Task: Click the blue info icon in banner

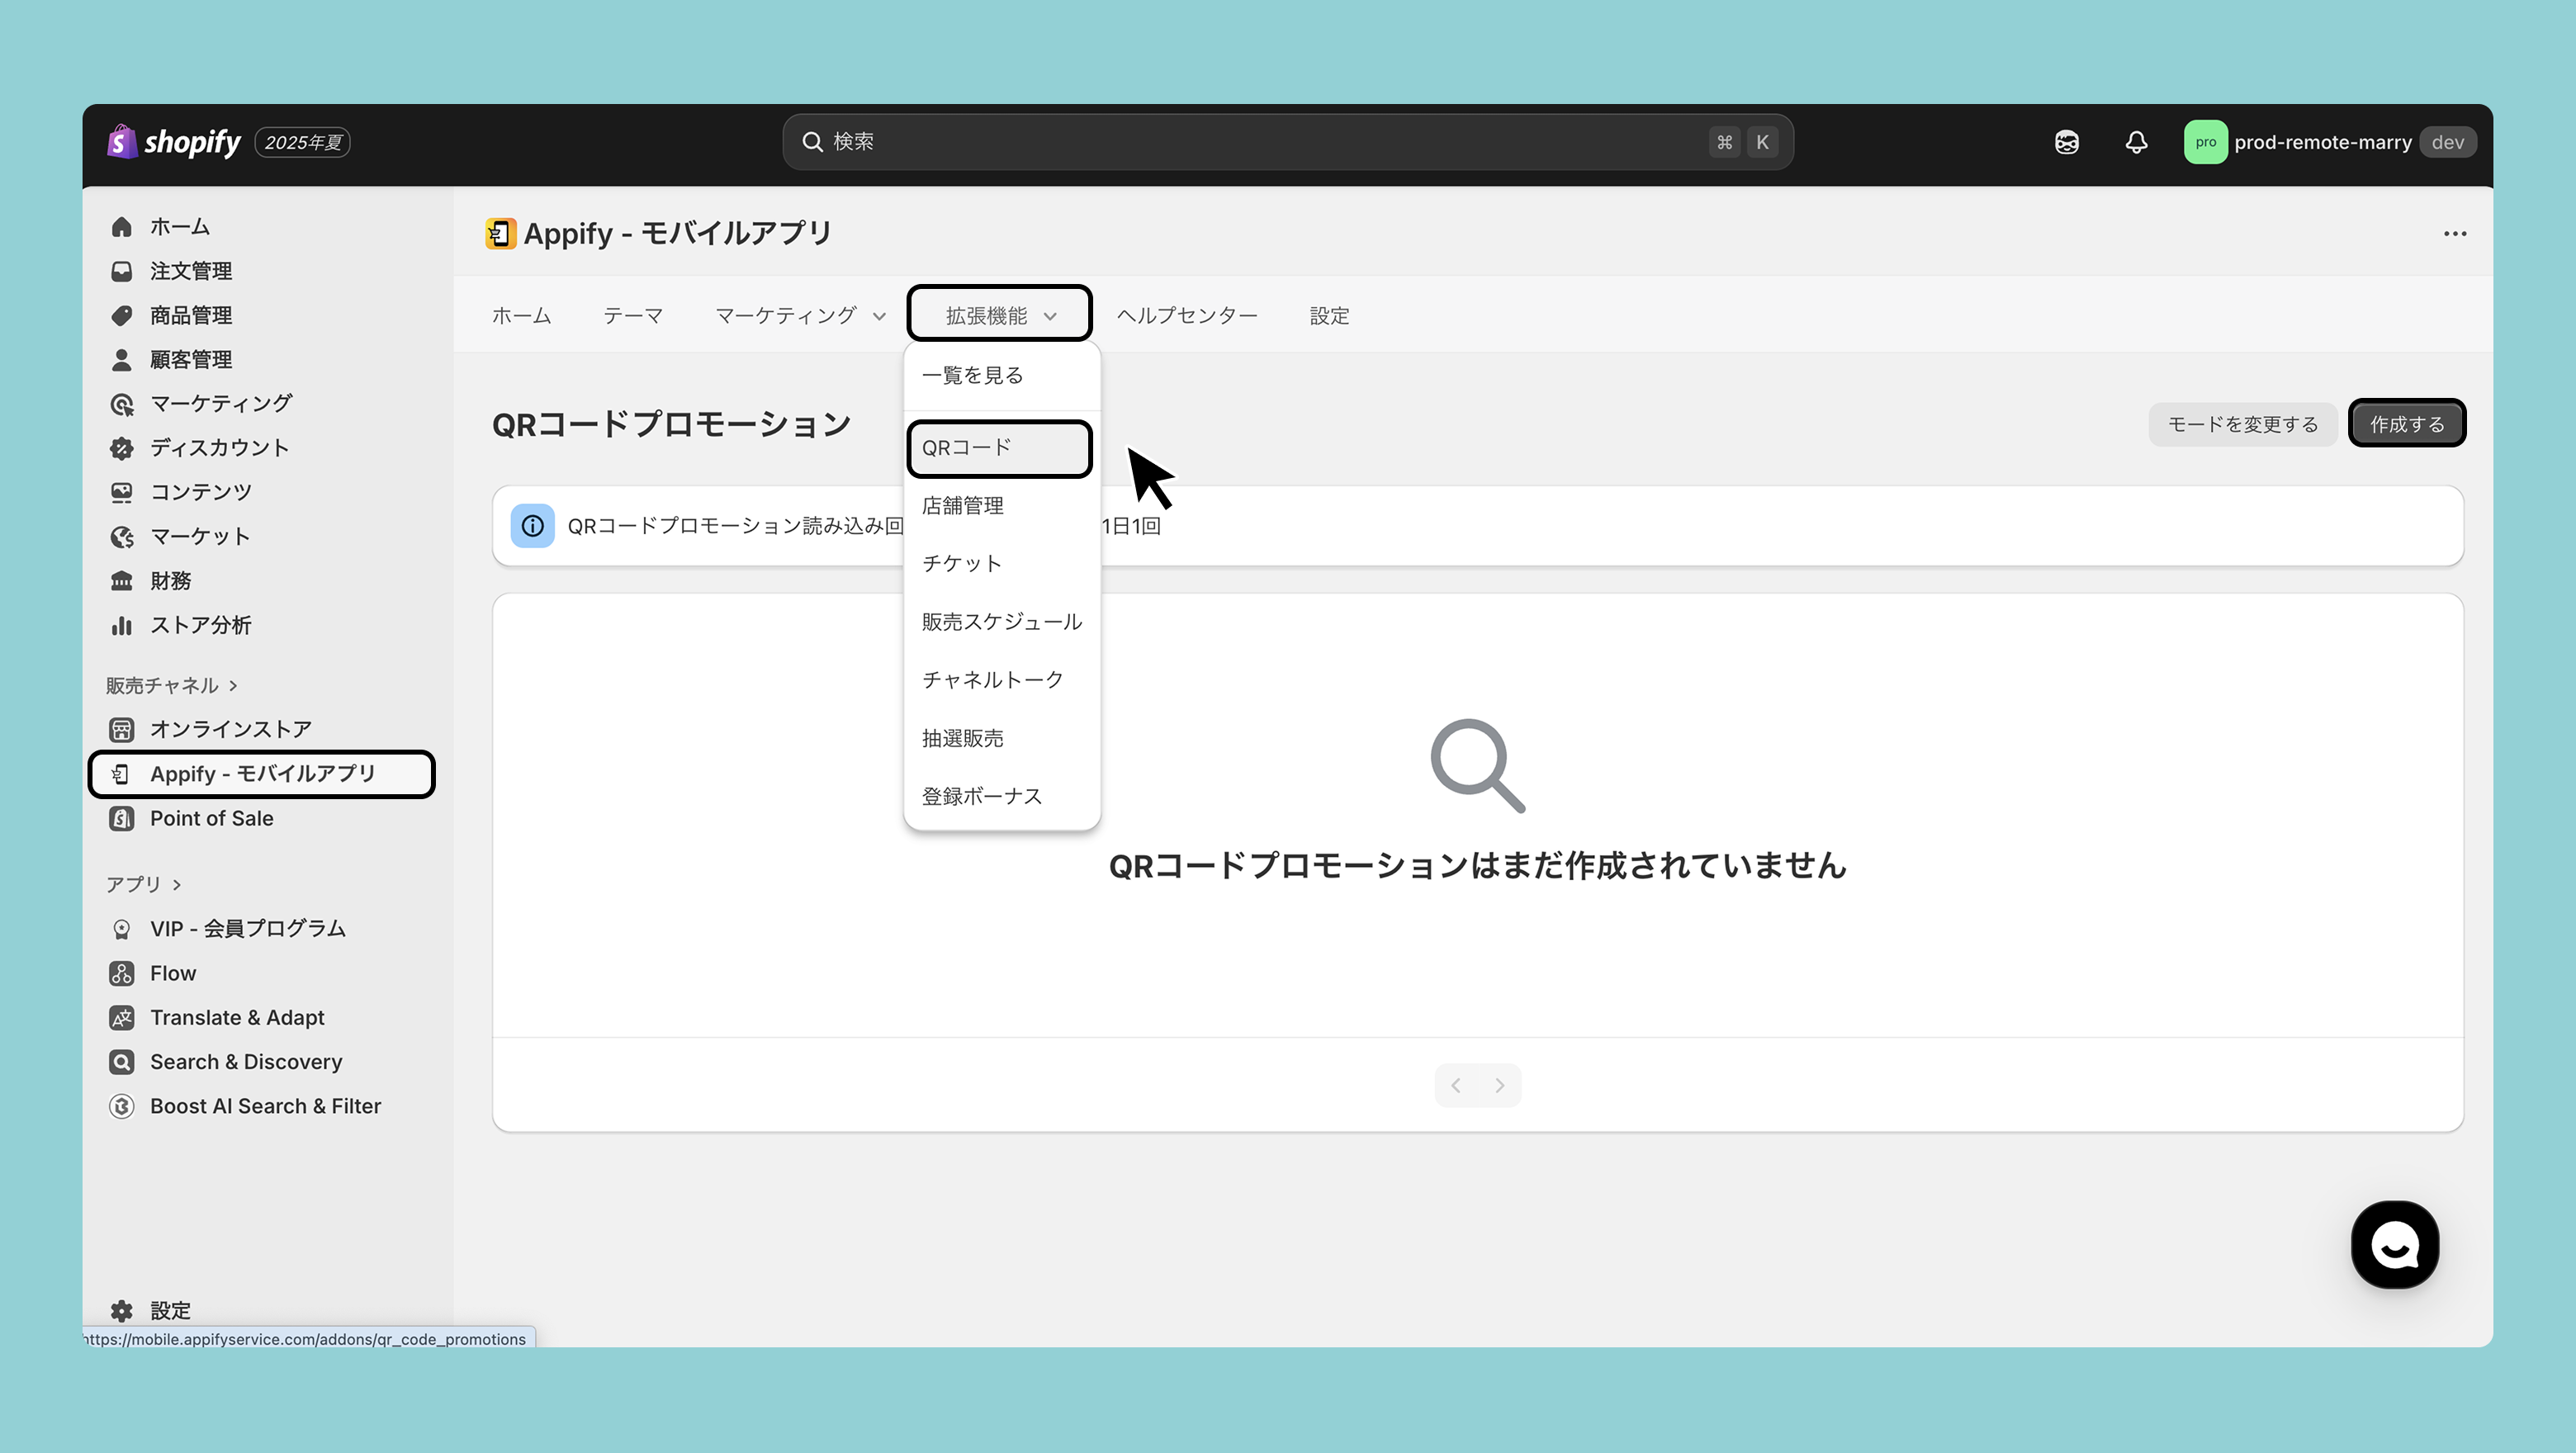Action: pyautogui.click(x=533, y=526)
